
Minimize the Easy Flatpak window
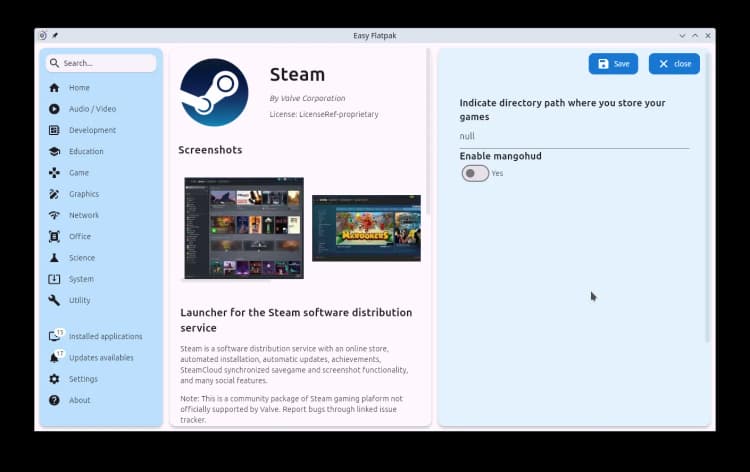tap(683, 36)
